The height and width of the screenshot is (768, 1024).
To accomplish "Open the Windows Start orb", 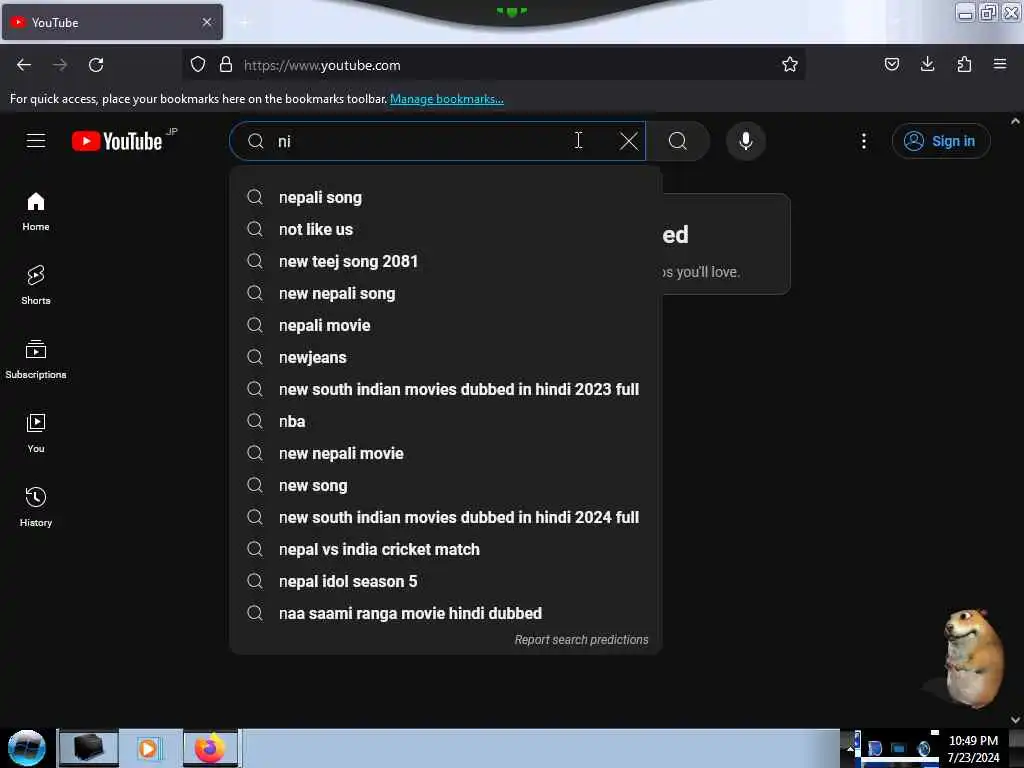I will coord(27,748).
